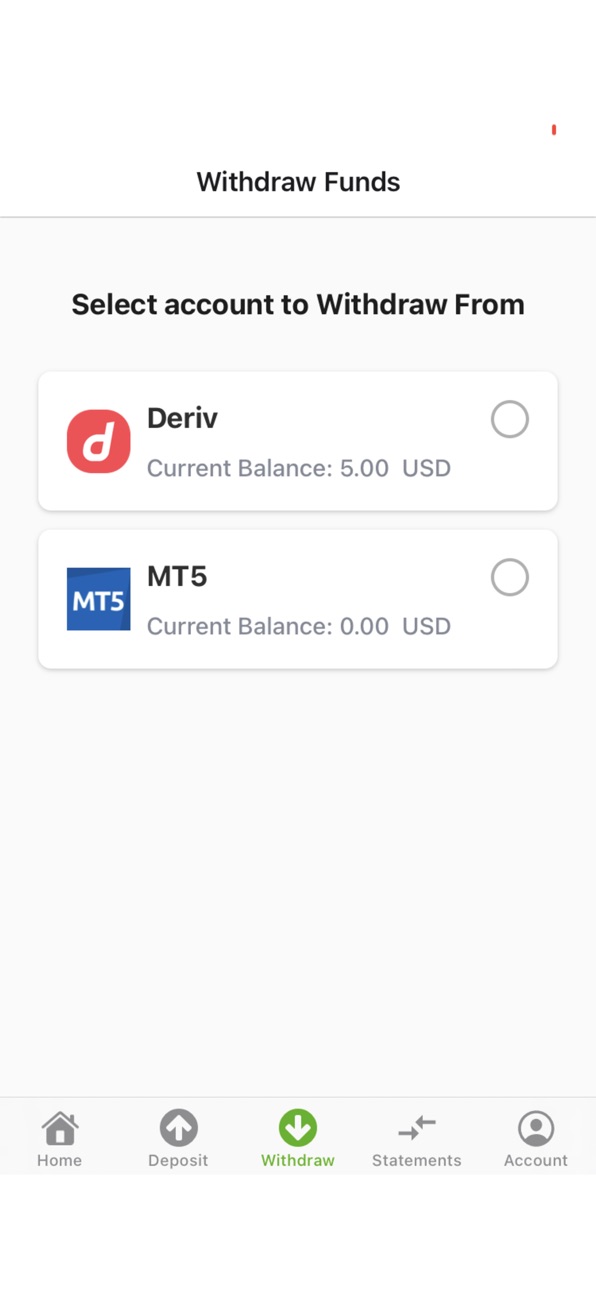The height and width of the screenshot is (1290, 596).
Task: Tap the Withdraw tab label
Action: click(x=298, y=1161)
